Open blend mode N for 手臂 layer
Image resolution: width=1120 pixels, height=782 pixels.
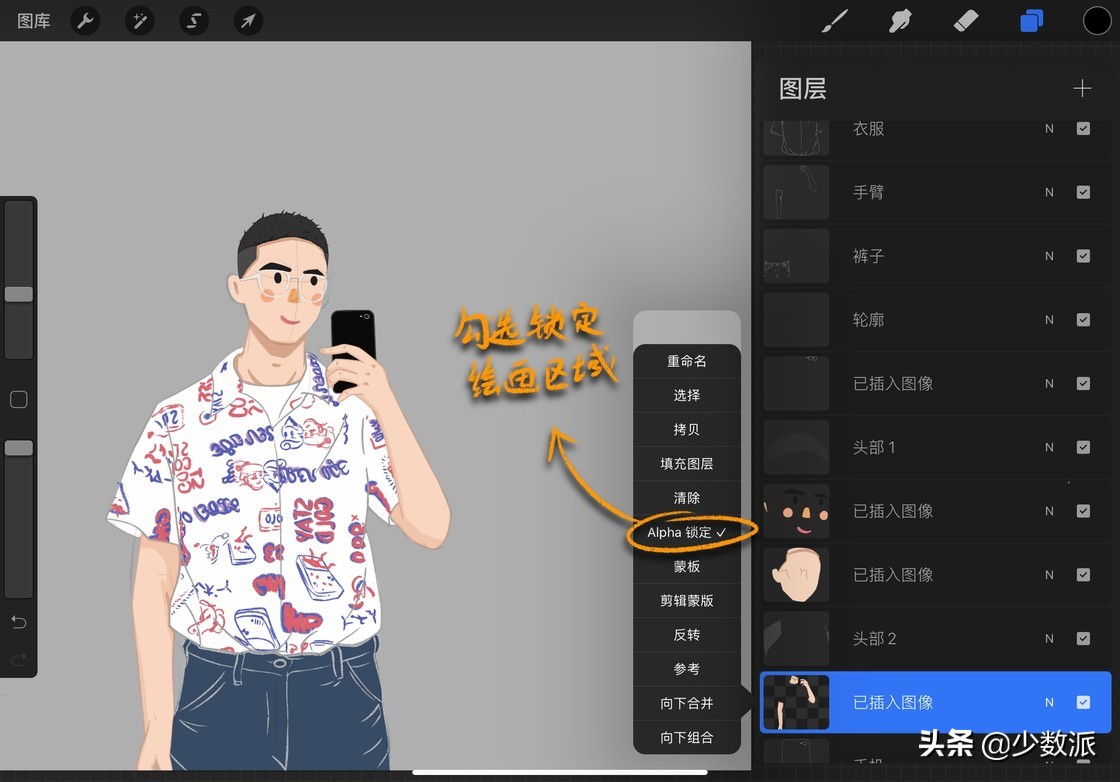pos(1048,192)
